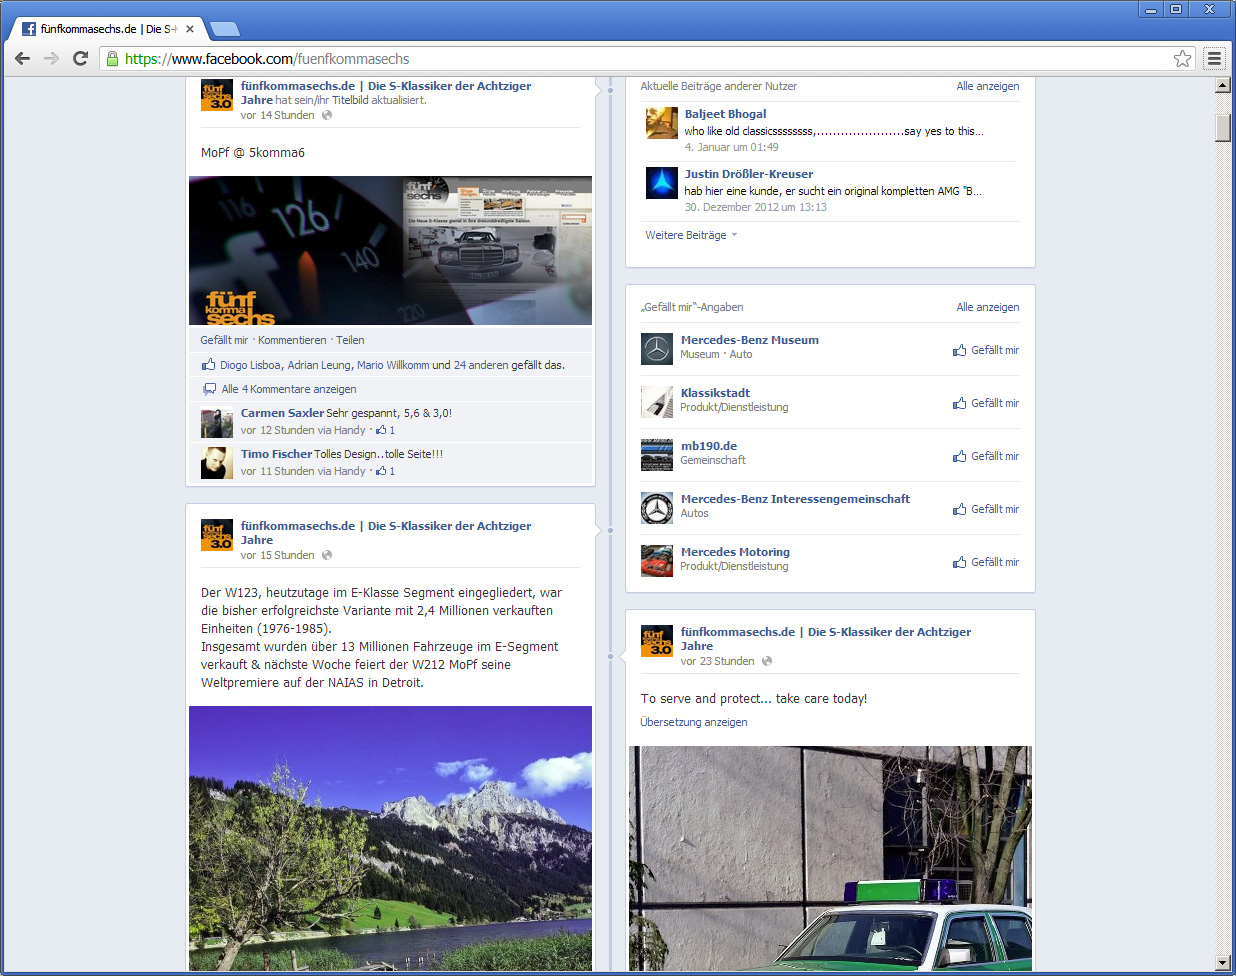
Task: Like the Mercedes Motoring page
Action: coord(986,562)
